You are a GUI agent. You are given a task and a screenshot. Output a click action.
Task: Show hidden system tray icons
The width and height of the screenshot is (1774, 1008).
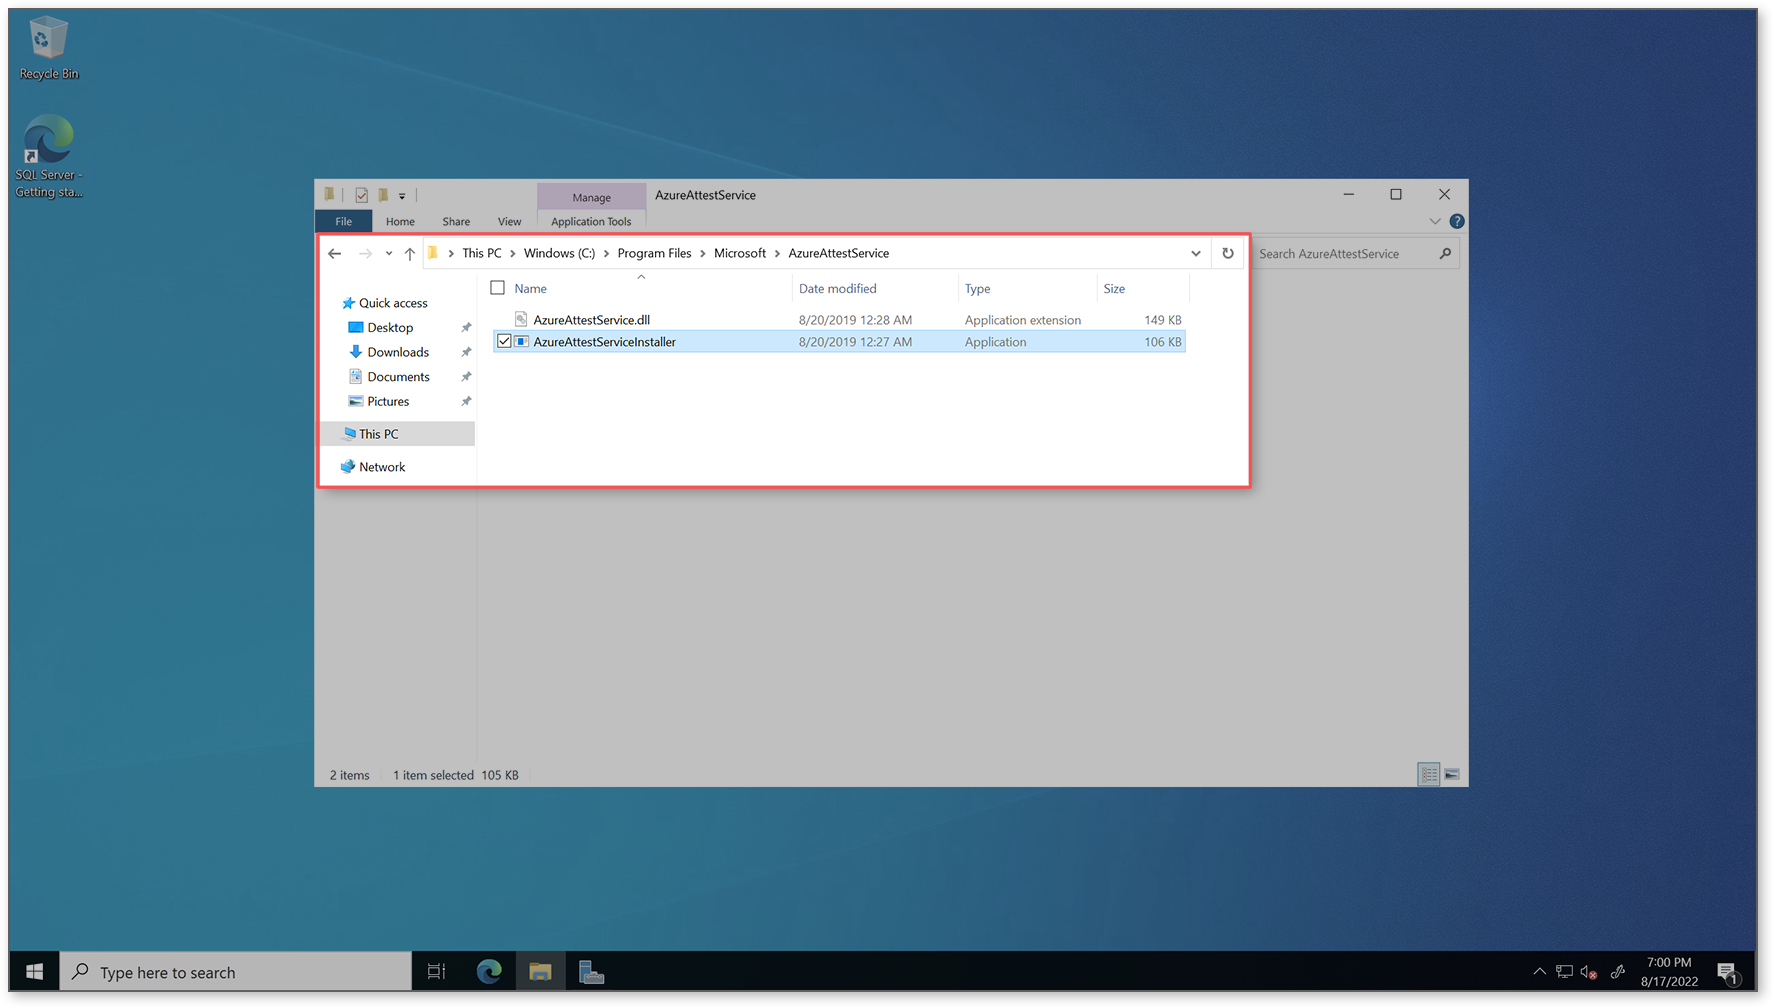pos(1539,971)
